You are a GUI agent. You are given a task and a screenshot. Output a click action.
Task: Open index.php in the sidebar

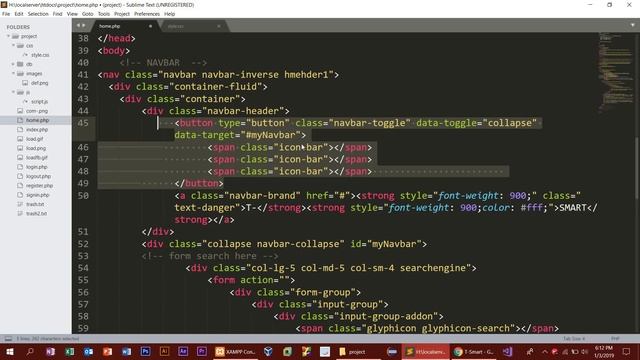pyautogui.click(x=37, y=130)
